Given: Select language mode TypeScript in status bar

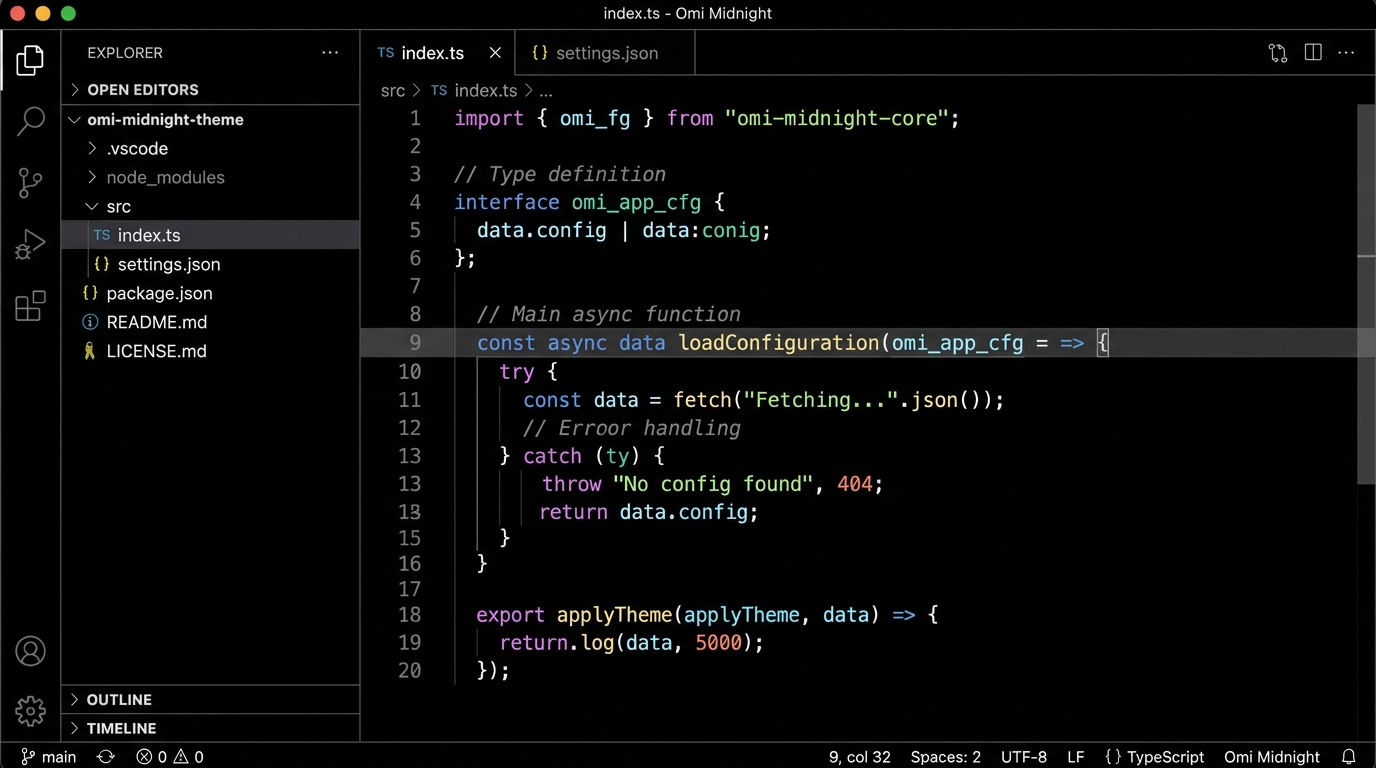Looking at the screenshot, I should tap(1154, 757).
